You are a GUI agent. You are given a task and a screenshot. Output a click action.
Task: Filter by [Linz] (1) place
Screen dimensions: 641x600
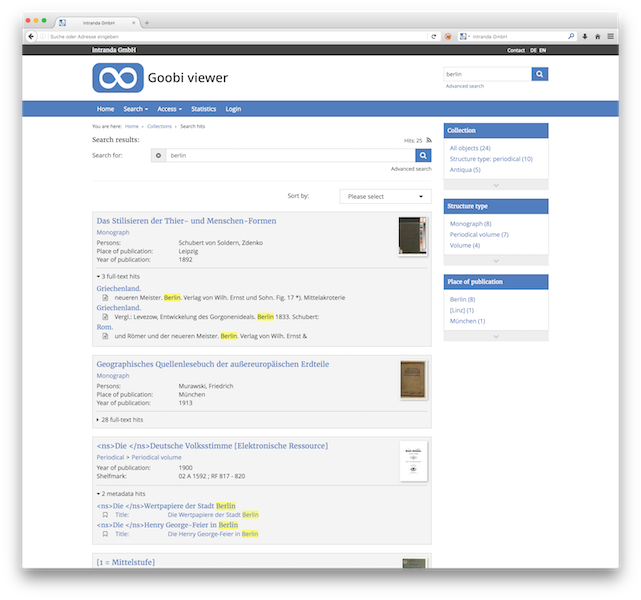click(x=462, y=310)
